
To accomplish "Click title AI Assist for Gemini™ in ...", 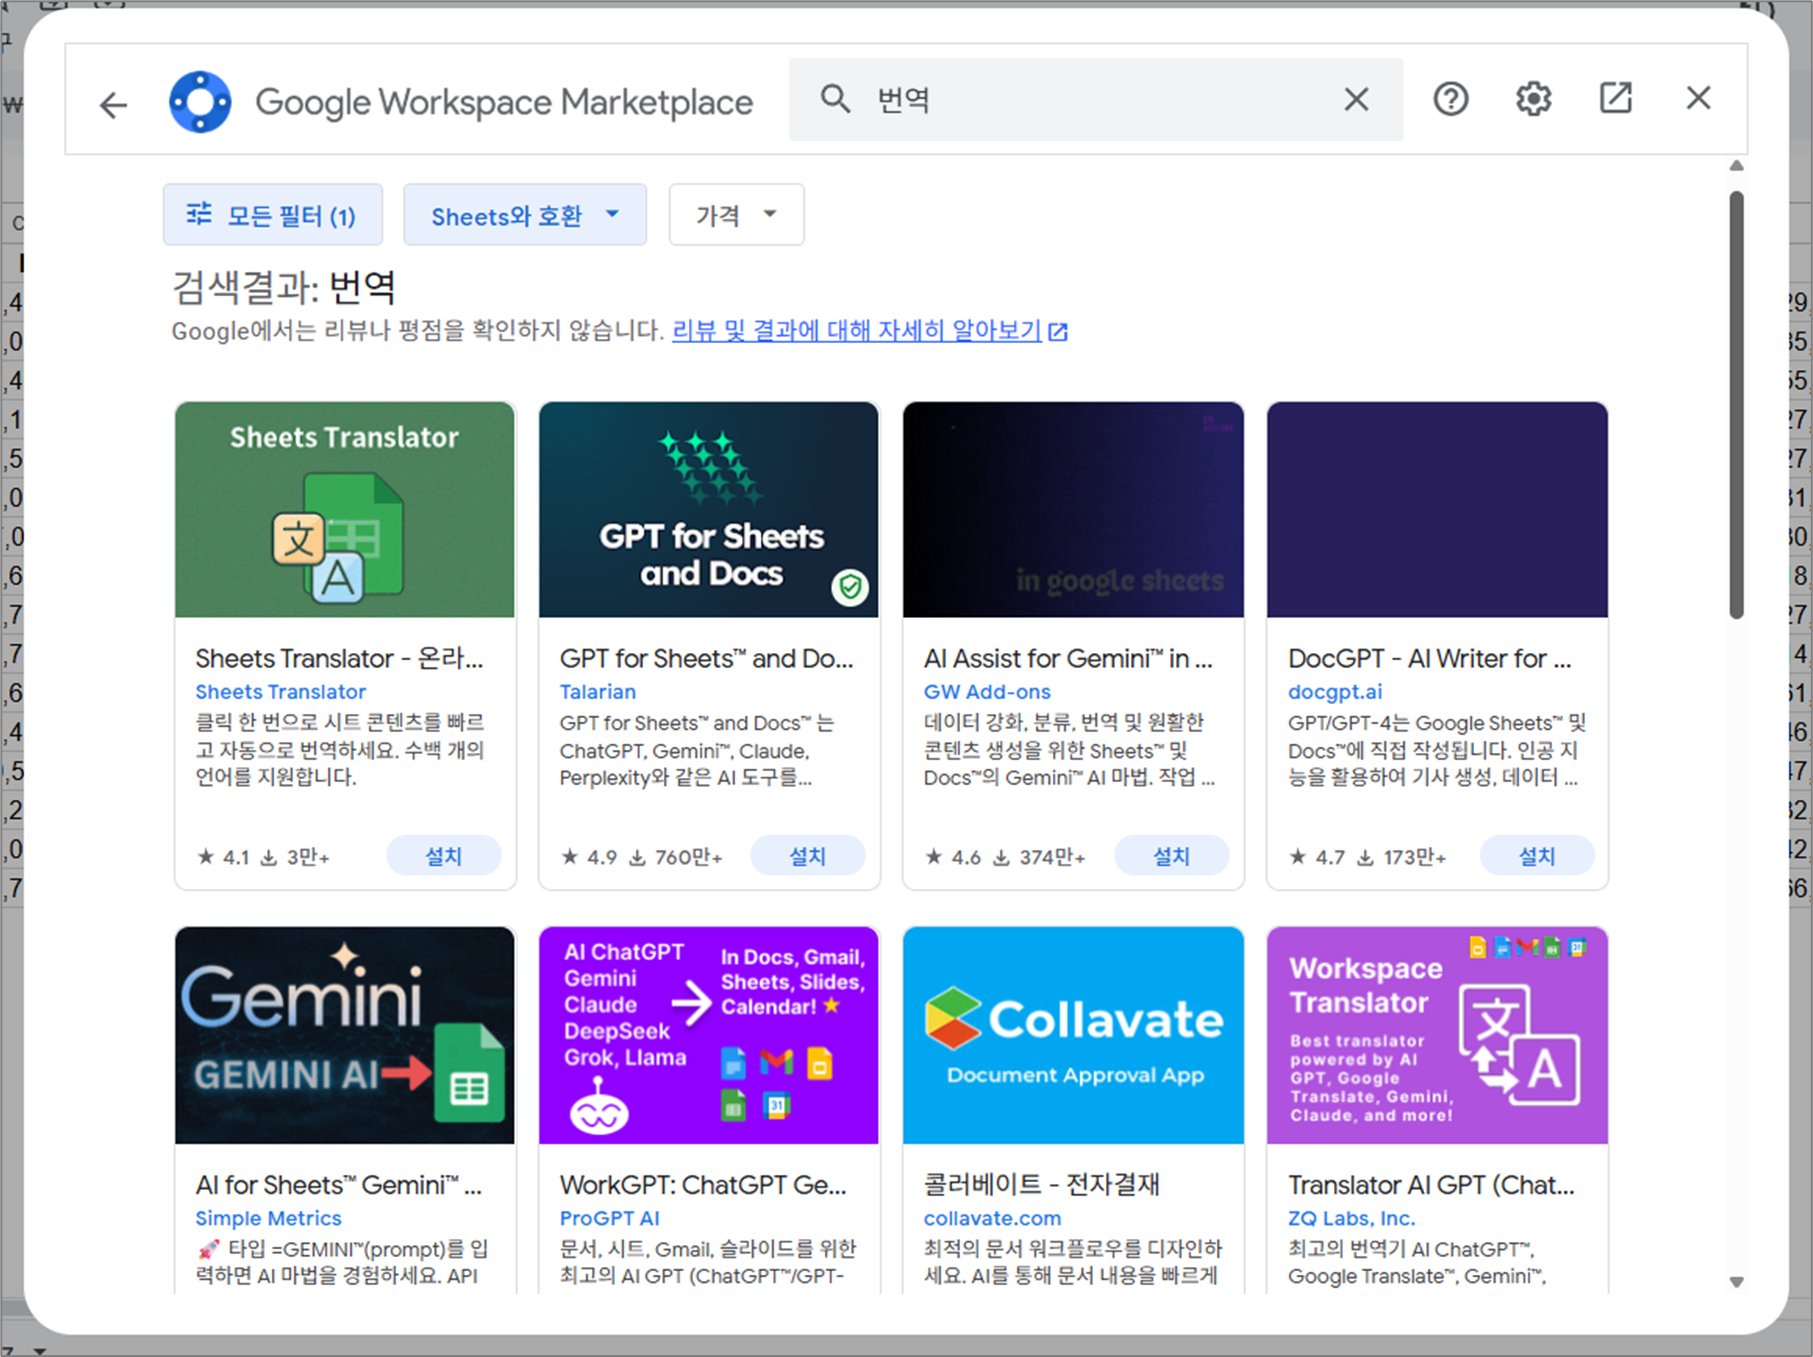I will pos(1068,658).
